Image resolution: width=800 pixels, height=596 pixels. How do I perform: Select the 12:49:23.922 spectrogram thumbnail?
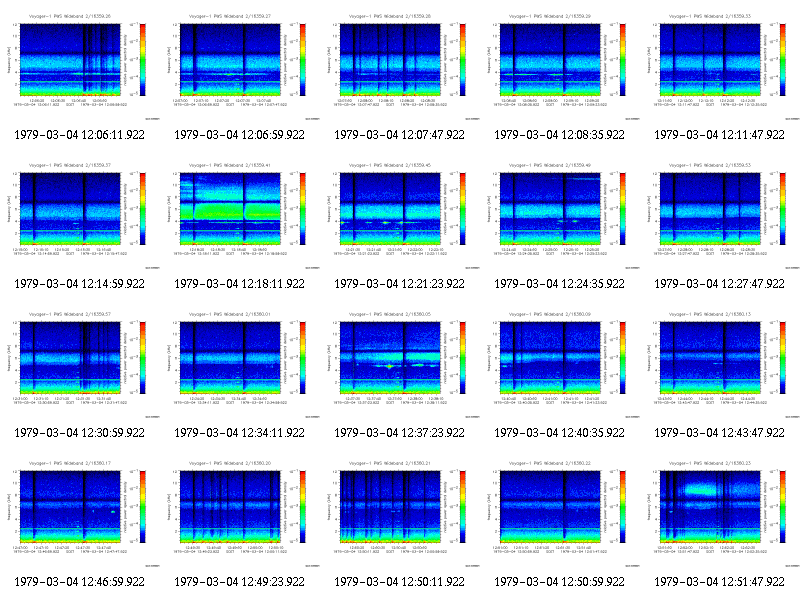[240, 514]
